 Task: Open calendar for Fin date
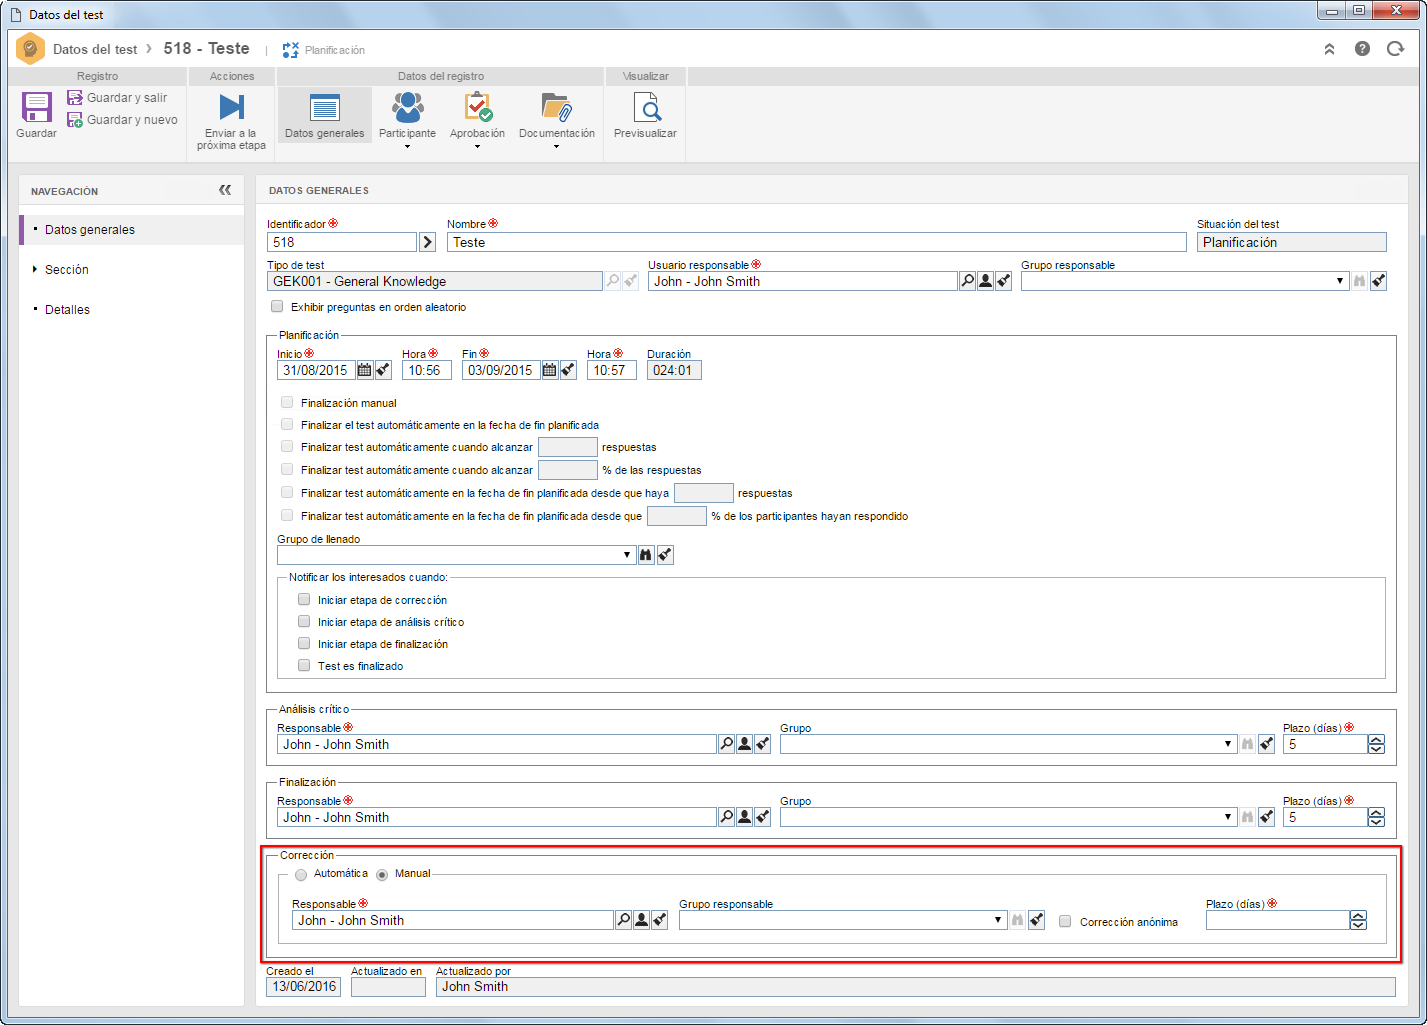click(550, 370)
